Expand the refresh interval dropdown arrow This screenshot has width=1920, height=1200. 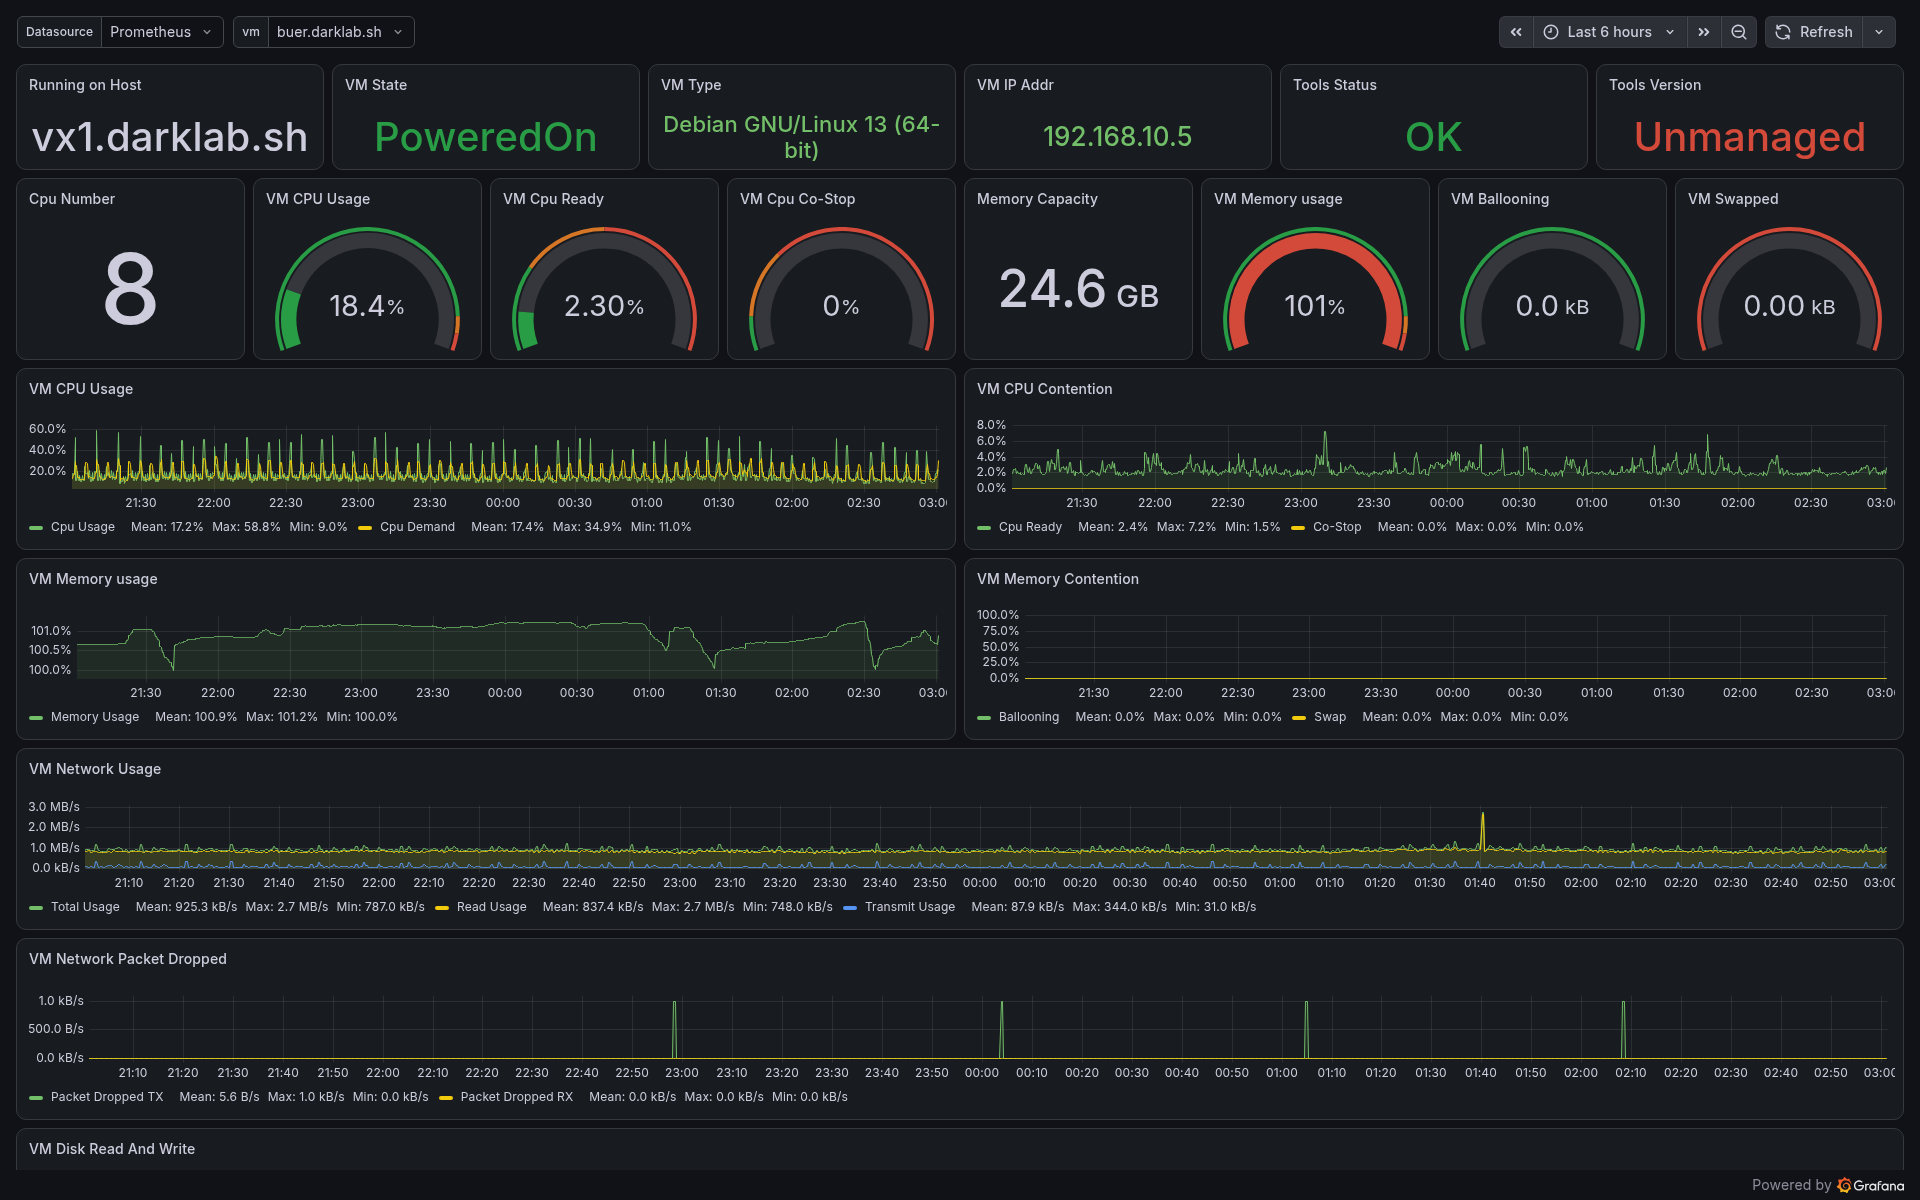(x=1879, y=32)
